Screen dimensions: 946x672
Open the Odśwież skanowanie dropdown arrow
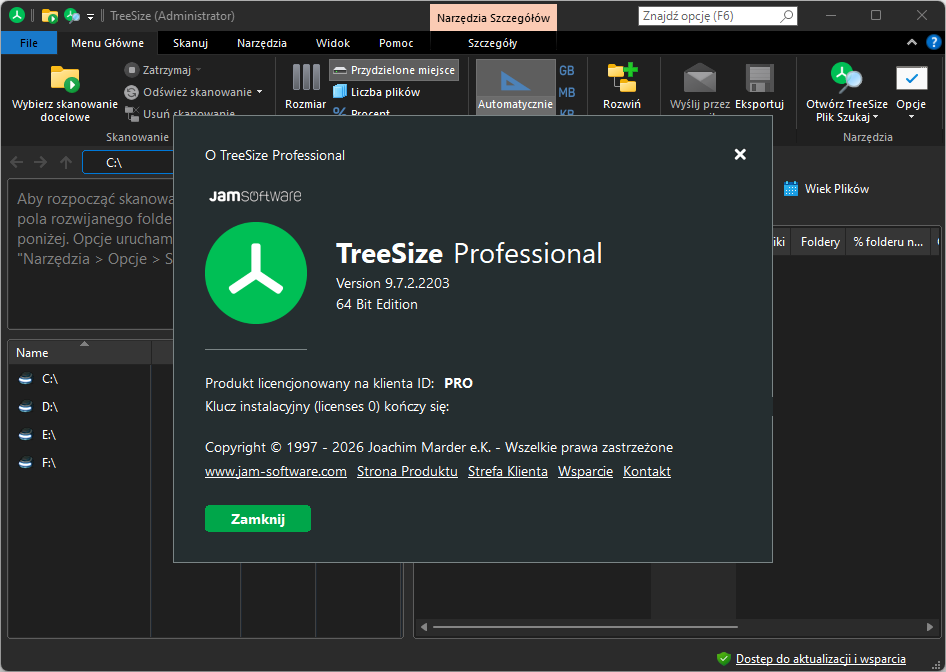tap(259, 92)
